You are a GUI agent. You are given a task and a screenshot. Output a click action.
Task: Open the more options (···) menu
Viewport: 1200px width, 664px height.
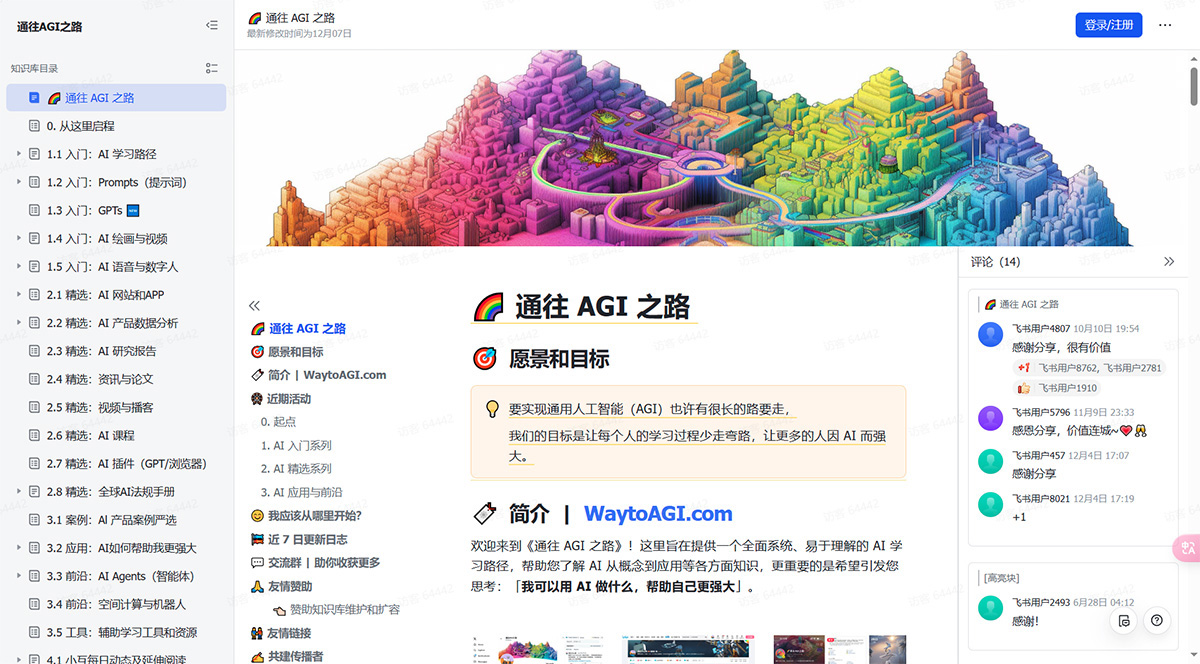[x=1162, y=24]
